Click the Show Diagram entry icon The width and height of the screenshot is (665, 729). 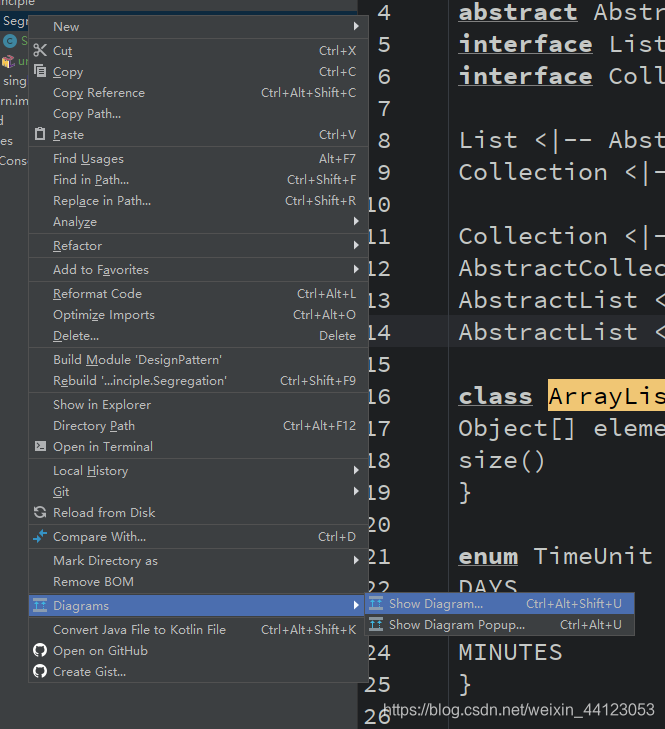click(x=376, y=603)
